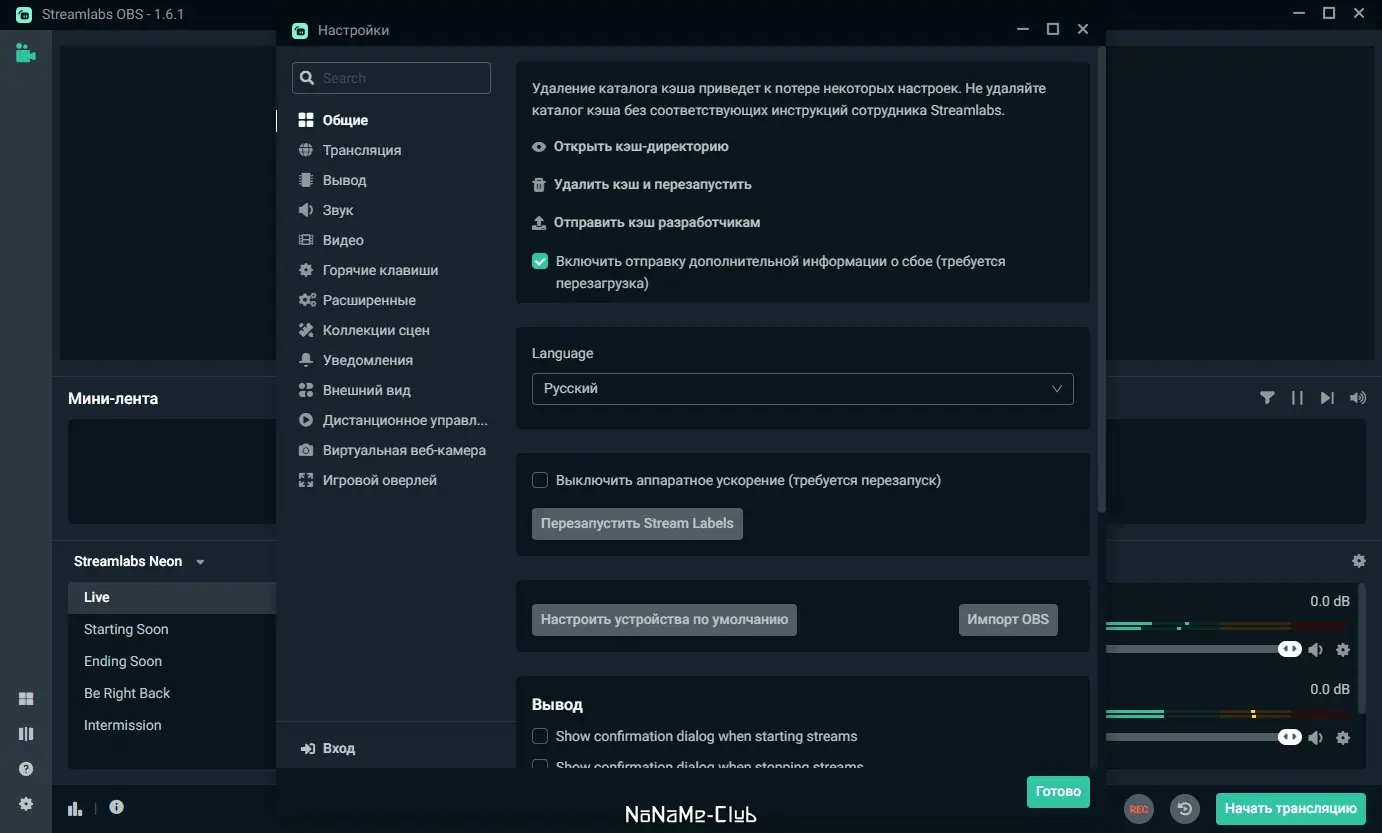Viewport: 1382px width, 833px height.
Task: Pause the mini-feed event queue
Action: [x=1297, y=398]
